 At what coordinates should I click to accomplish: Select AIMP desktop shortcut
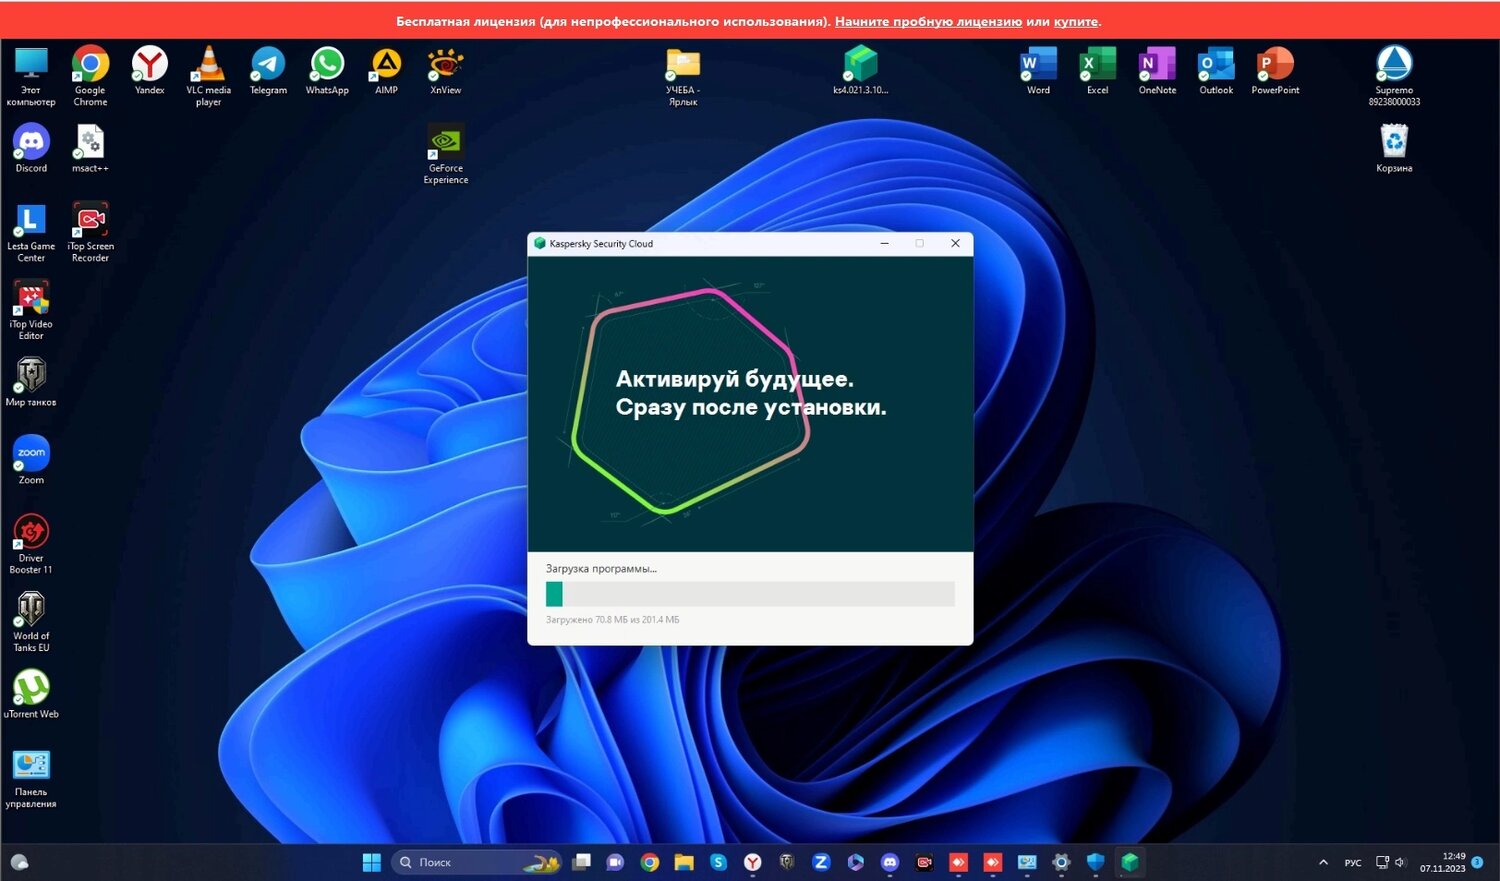pos(386,71)
